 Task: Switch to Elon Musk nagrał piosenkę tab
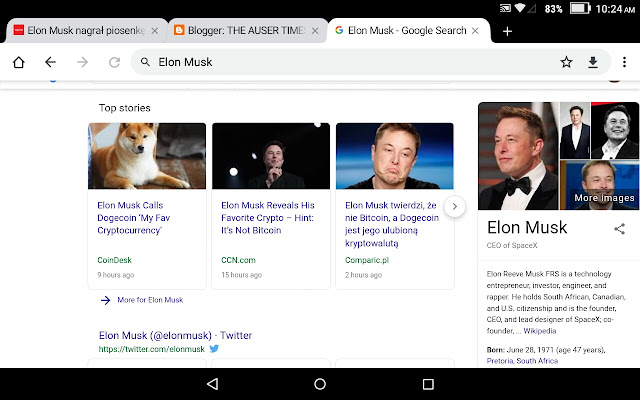86,31
